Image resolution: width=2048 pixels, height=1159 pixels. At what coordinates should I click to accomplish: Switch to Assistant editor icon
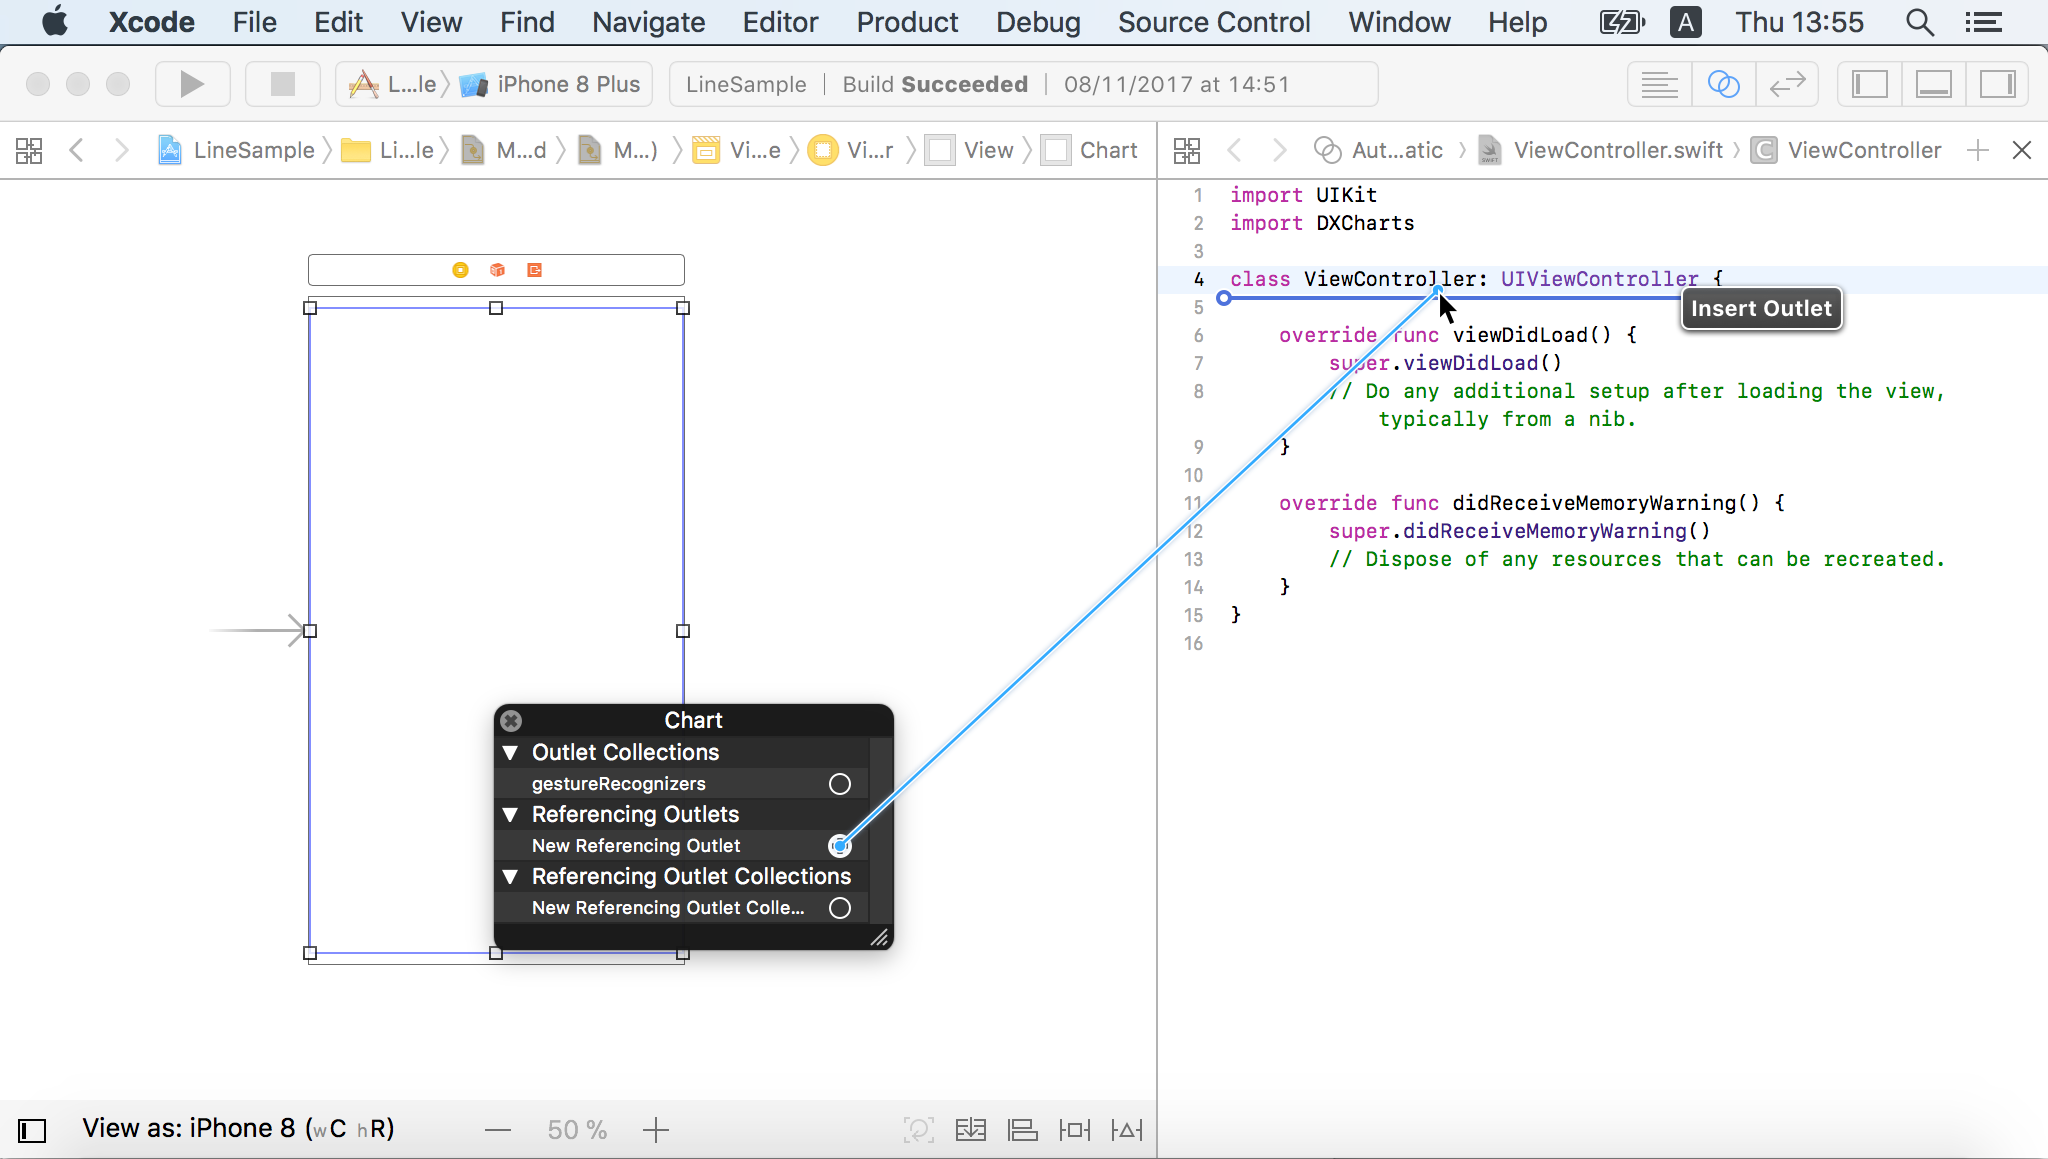click(1723, 84)
